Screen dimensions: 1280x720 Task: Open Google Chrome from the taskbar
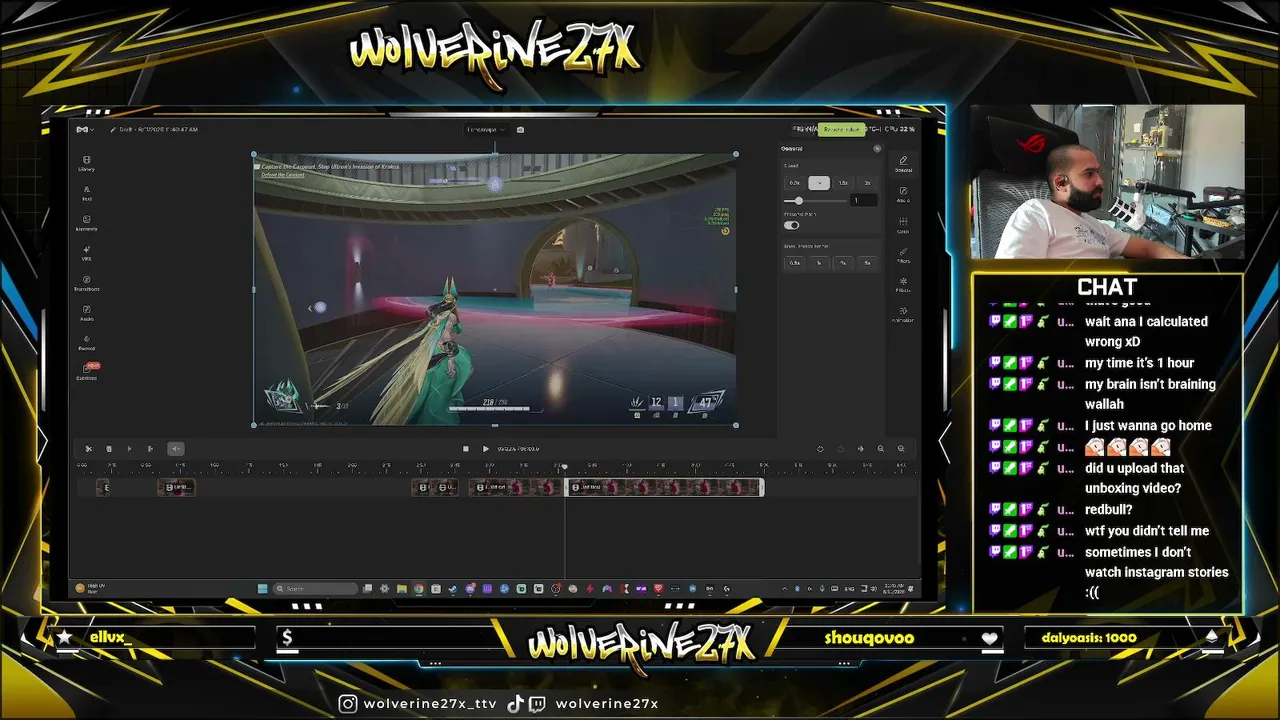[x=419, y=588]
